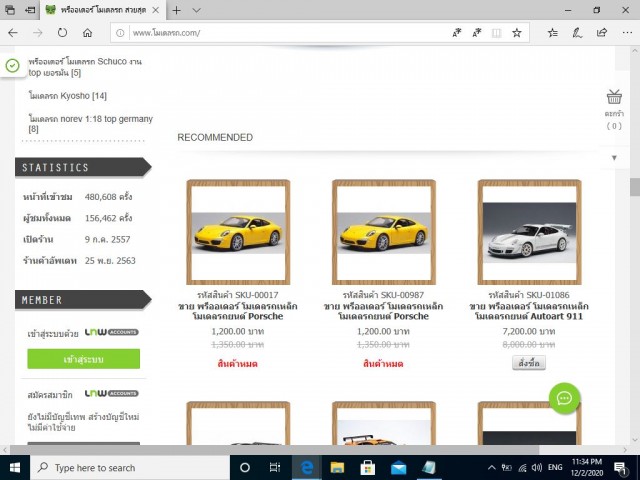Image resolution: width=640 pixels, height=480 pixels.
Task: Open the volume control icon
Action: [x=537, y=468]
